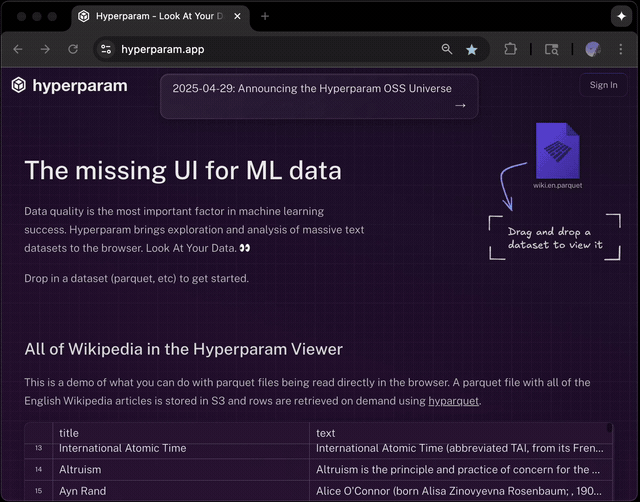
Task: Close the Hyperparam tab
Action: point(237,16)
